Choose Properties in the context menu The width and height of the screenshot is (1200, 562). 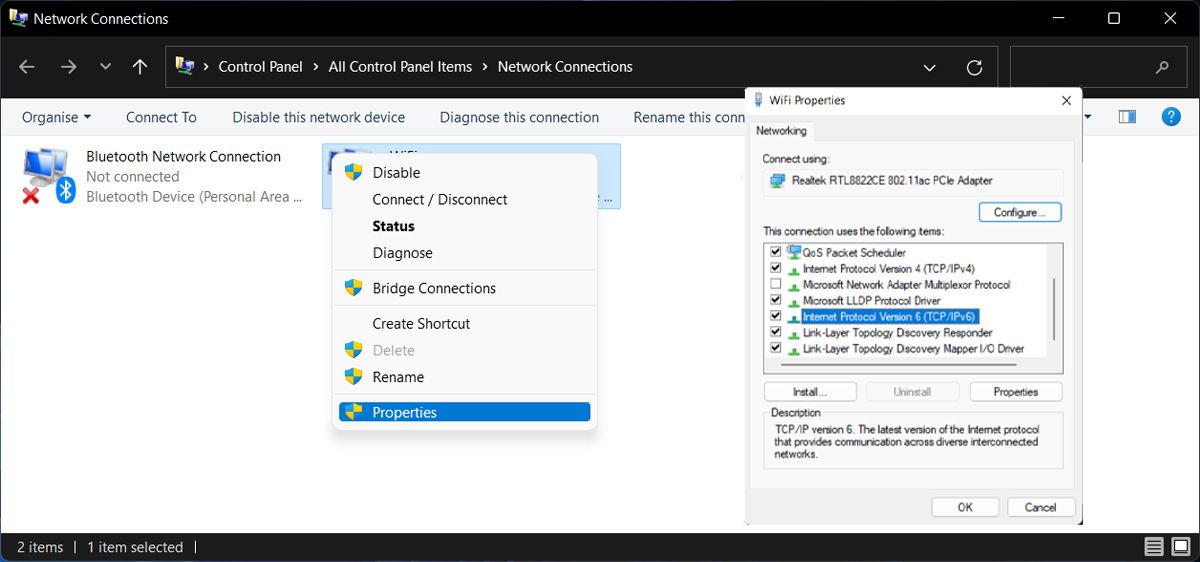tap(465, 412)
